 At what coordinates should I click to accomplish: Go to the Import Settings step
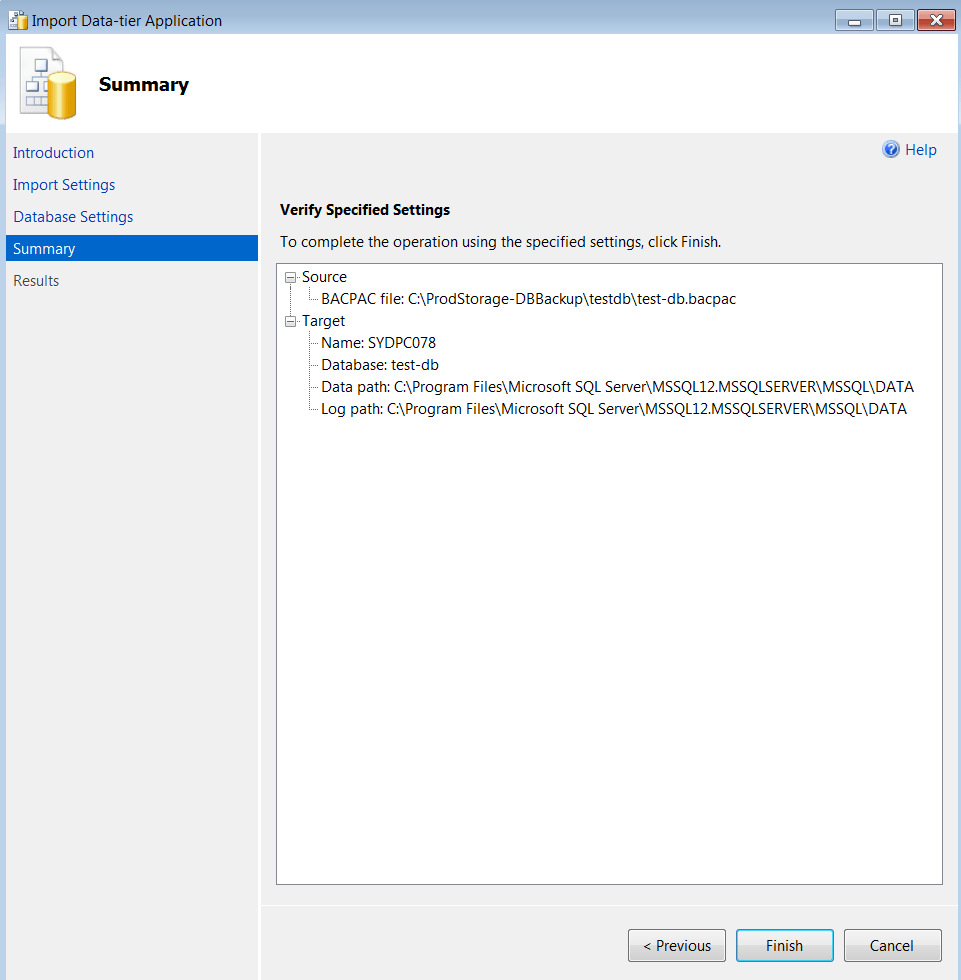(64, 185)
